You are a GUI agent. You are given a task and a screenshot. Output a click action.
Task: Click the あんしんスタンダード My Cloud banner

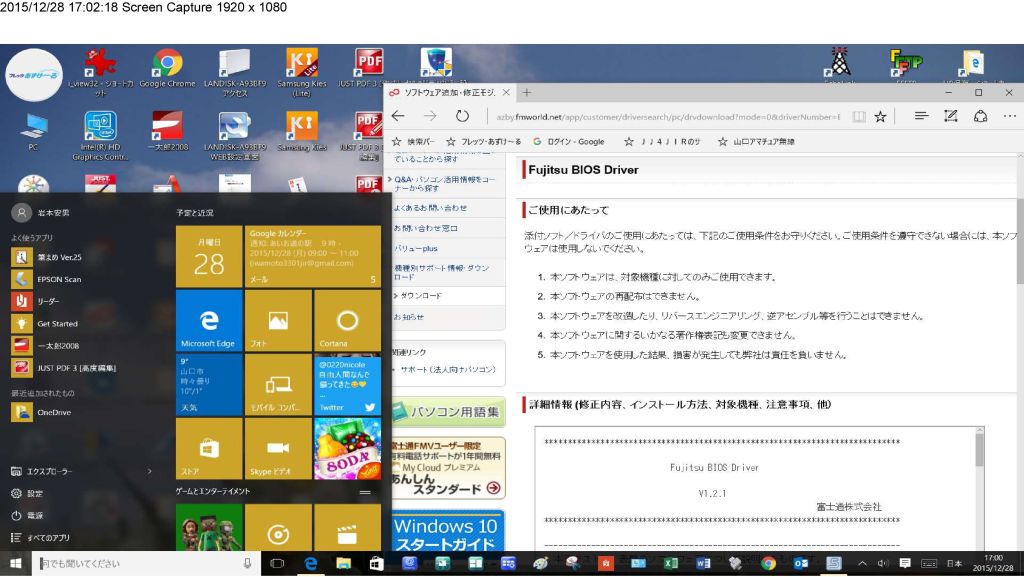coord(448,468)
